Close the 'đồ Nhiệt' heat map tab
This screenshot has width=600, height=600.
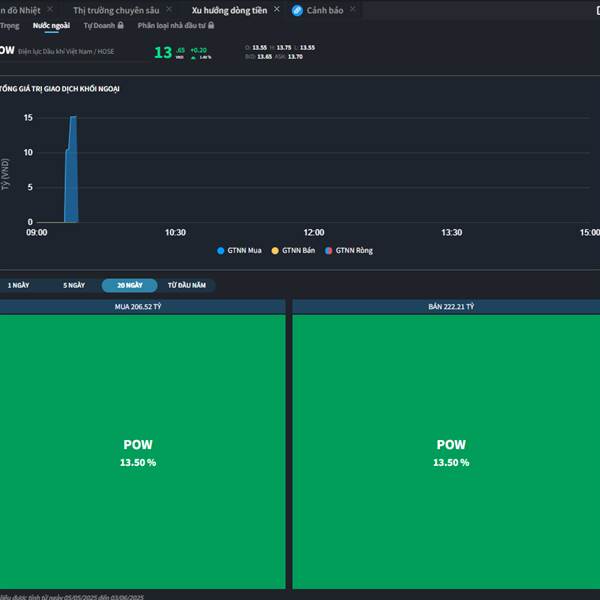50,9
